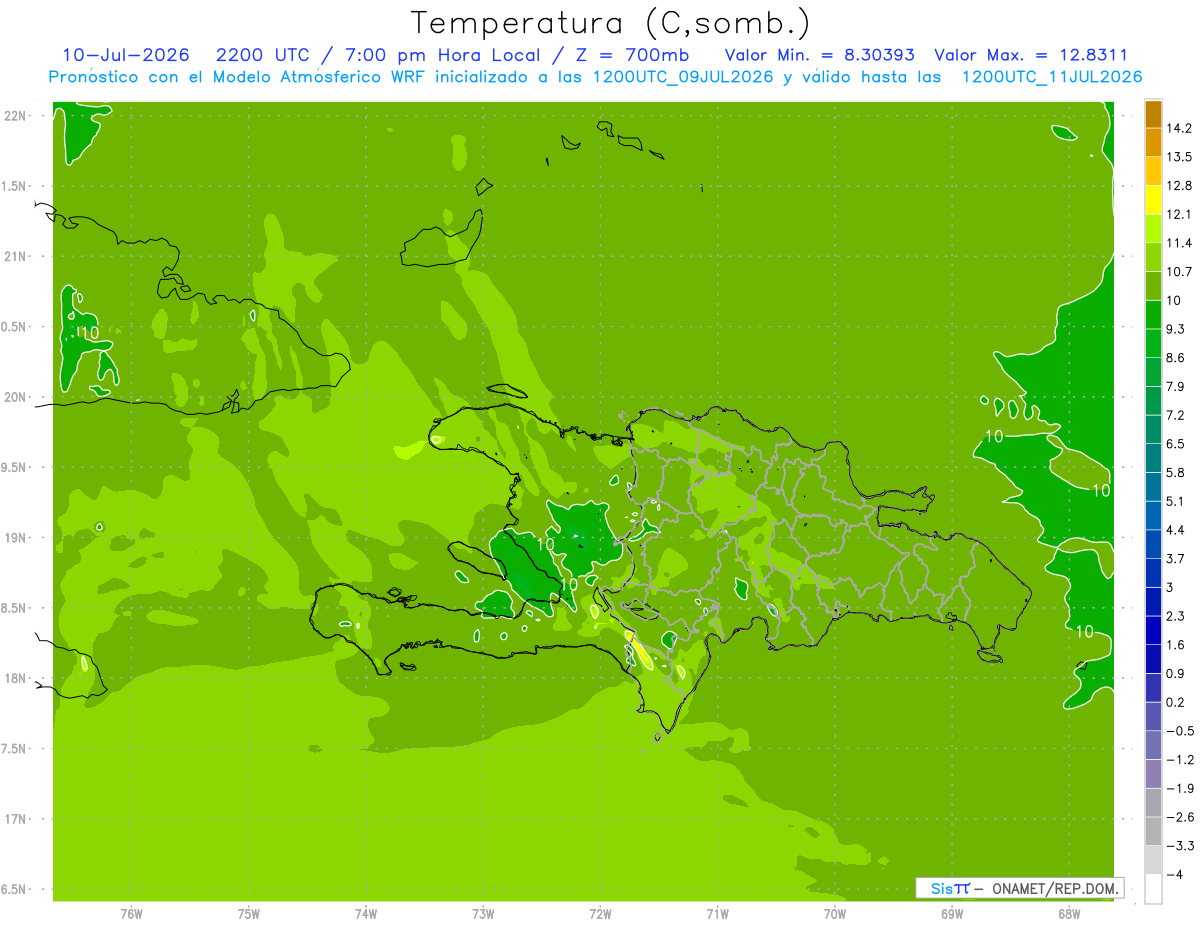Click the "5.8" legend value
The width and height of the screenshot is (1200, 927).
1176,472
